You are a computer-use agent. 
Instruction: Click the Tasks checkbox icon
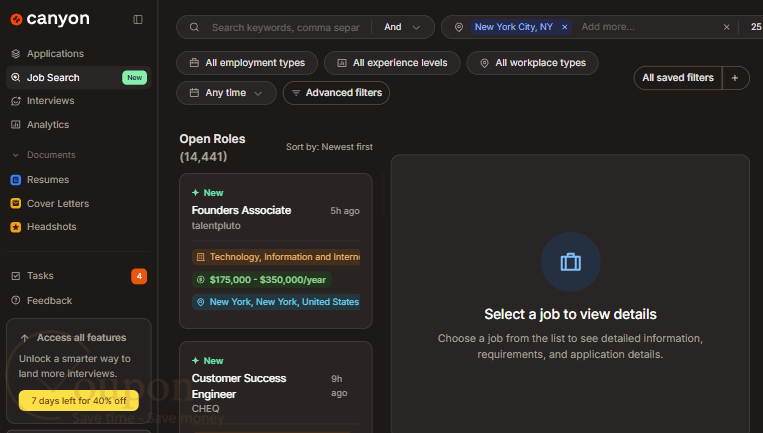(16, 276)
